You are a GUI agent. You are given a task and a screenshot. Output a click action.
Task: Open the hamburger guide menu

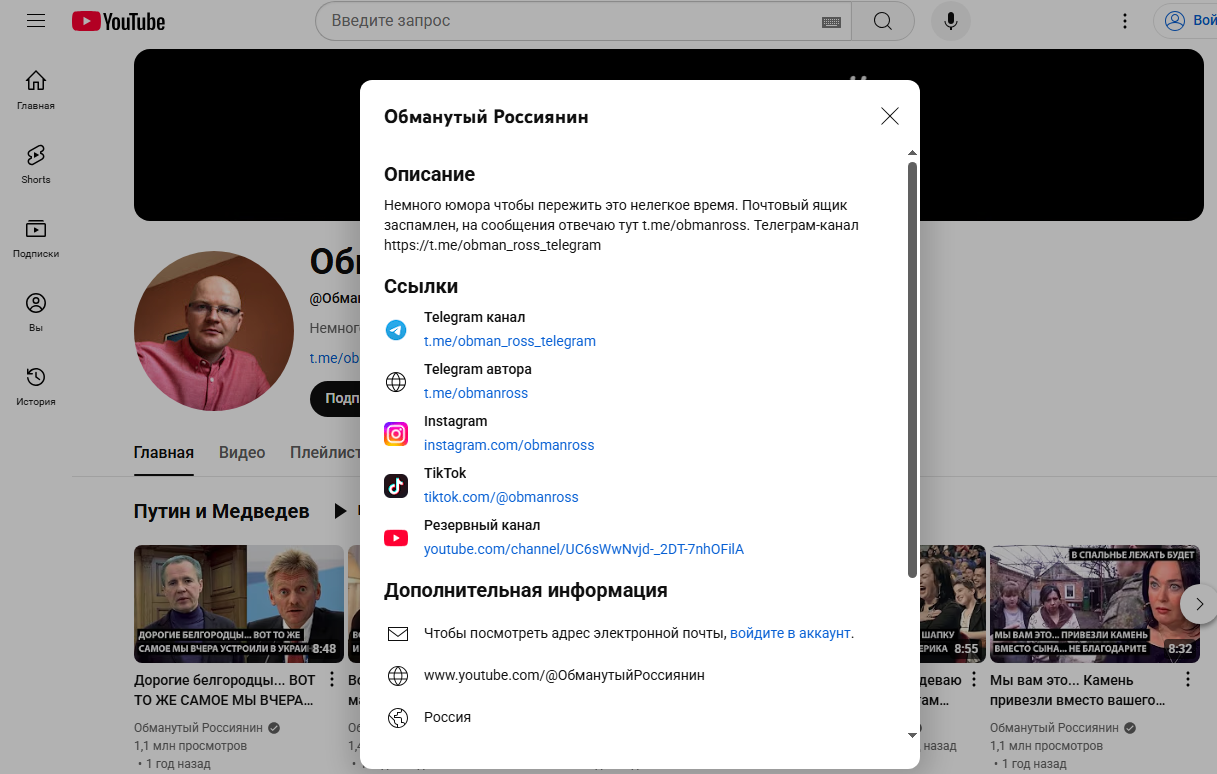[36, 20]
